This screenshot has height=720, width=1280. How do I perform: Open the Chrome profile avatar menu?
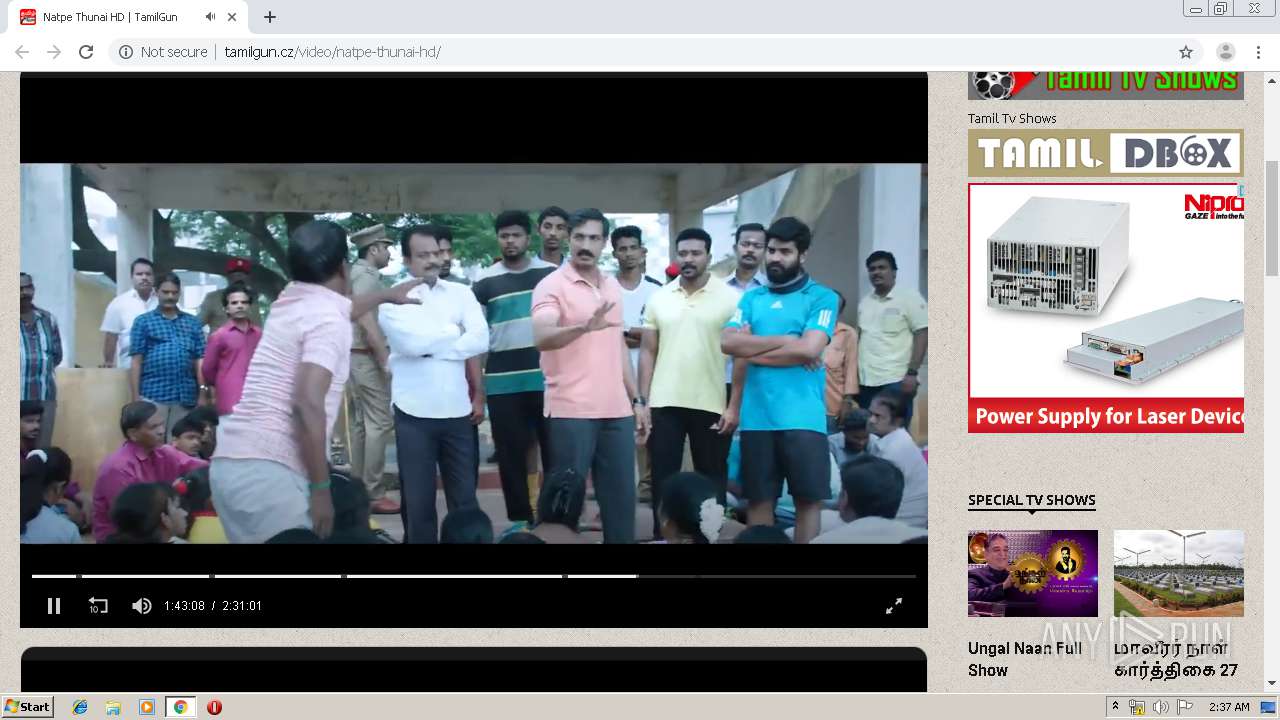click(1225, 52)
